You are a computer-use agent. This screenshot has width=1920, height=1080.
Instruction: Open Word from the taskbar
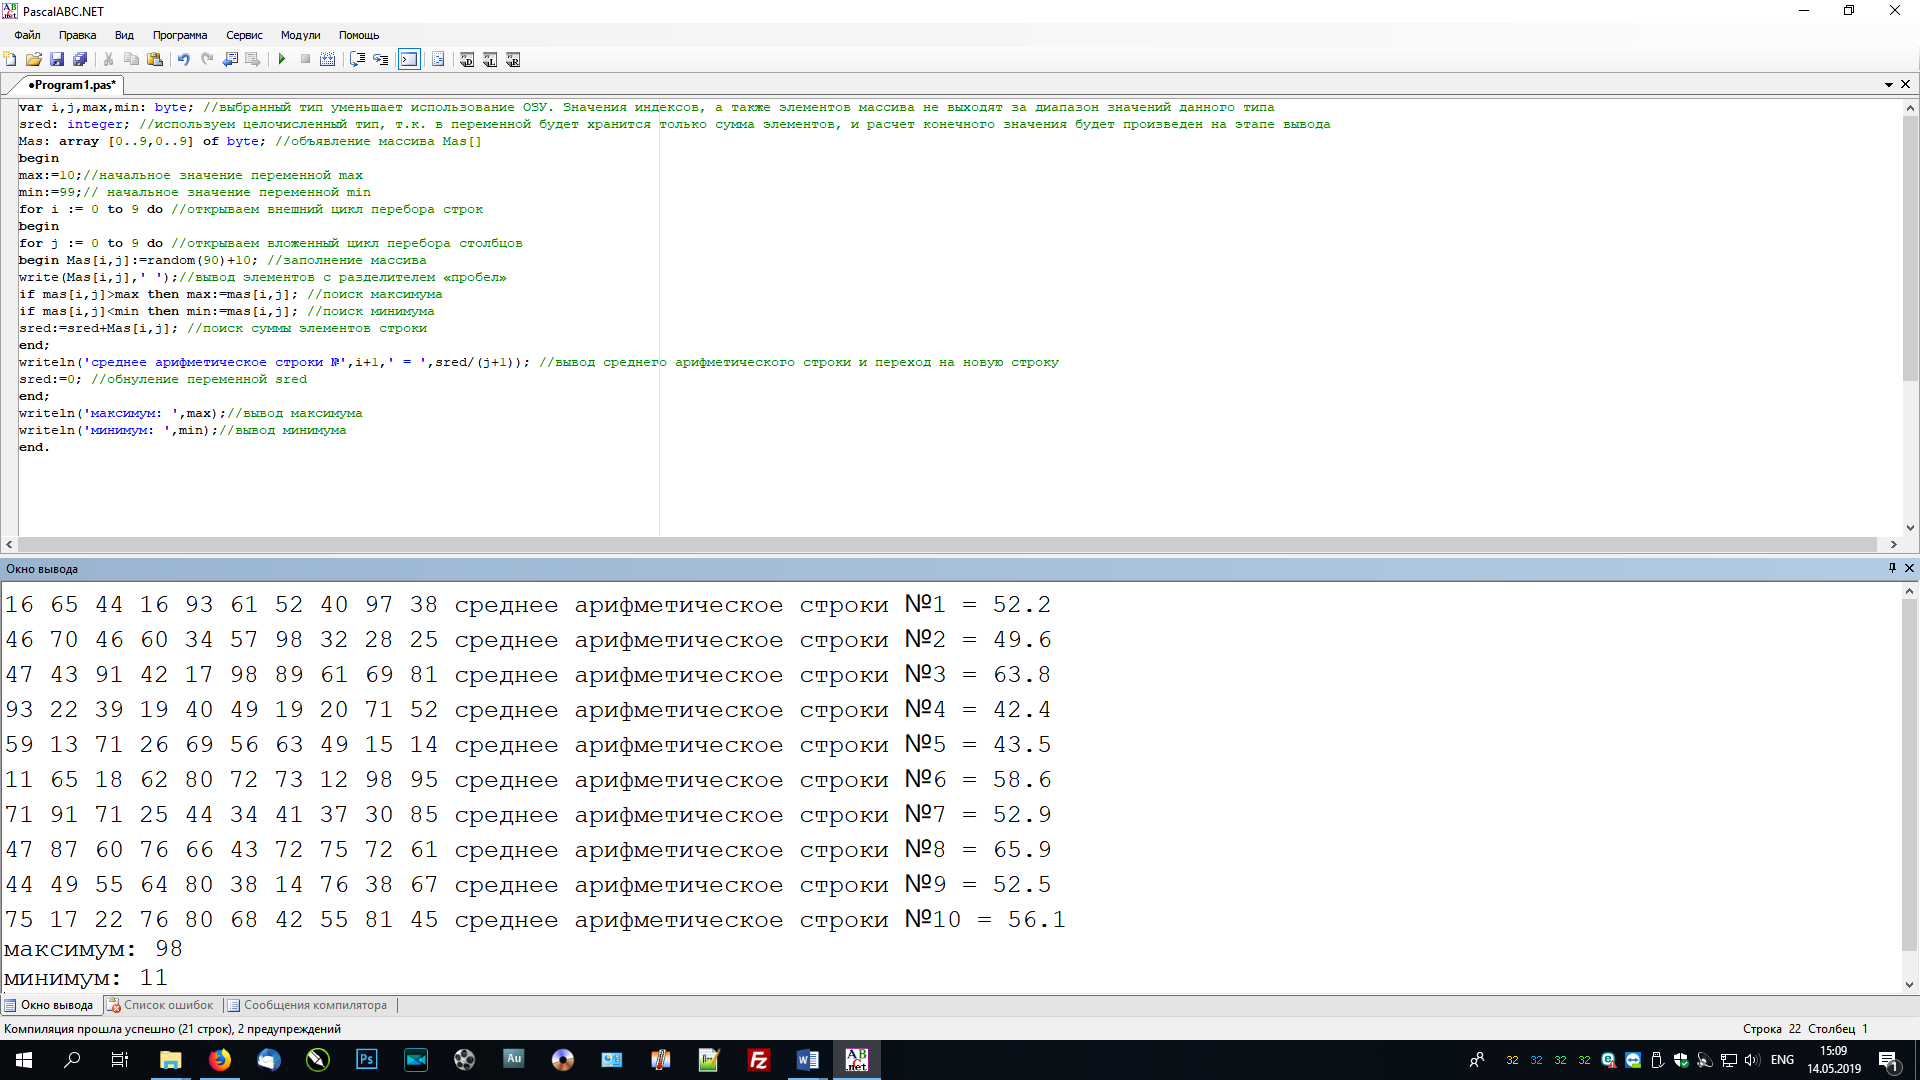pyautogui.click(x=807, y=1060)
